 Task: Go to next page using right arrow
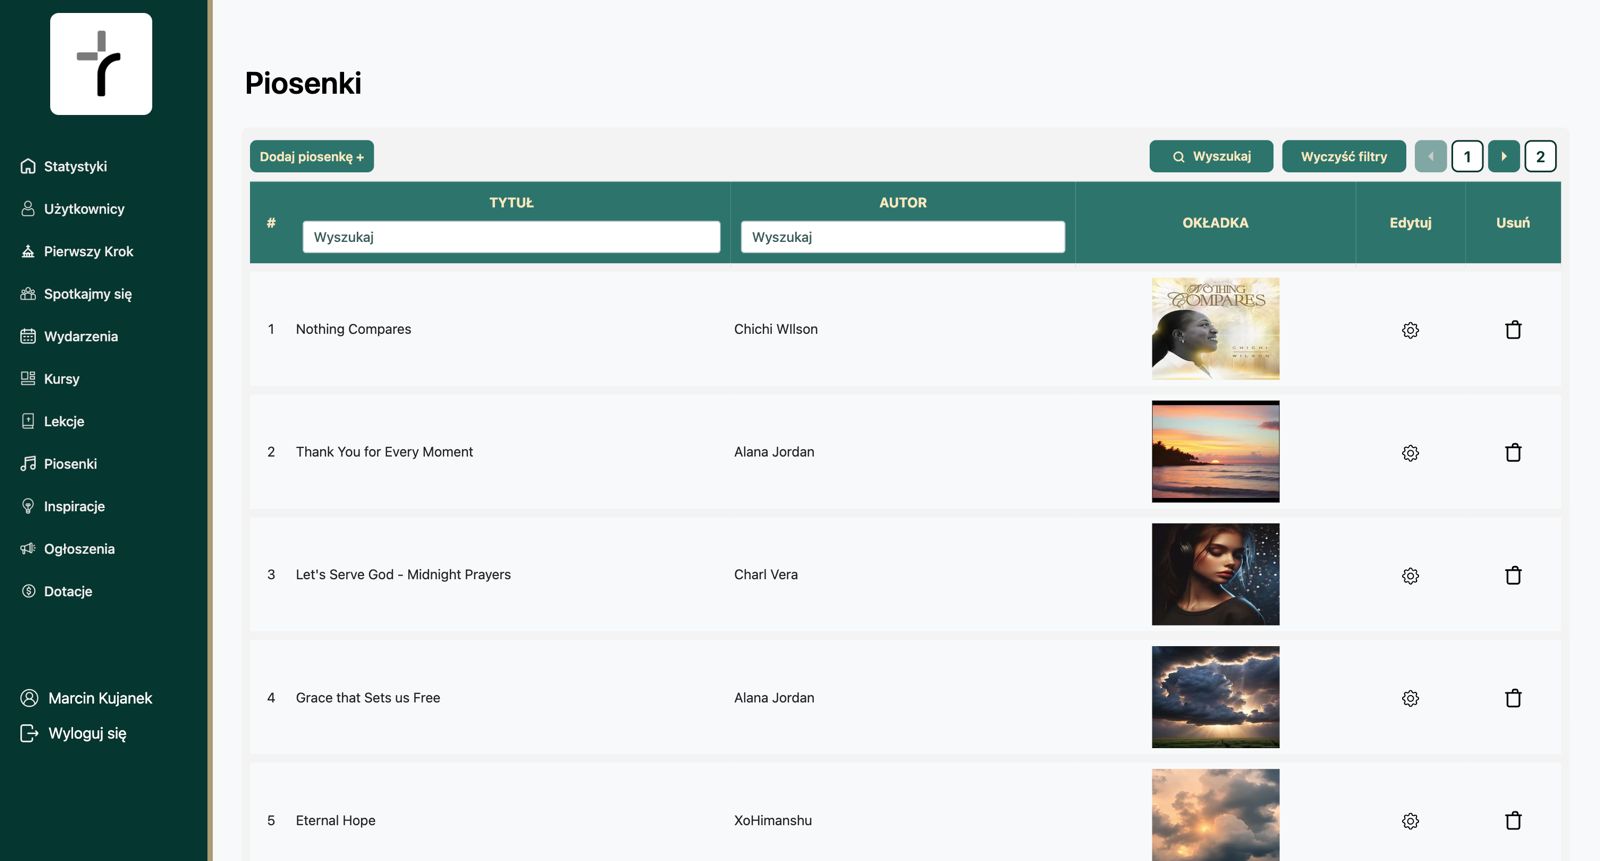click(x=1504, y=156)
